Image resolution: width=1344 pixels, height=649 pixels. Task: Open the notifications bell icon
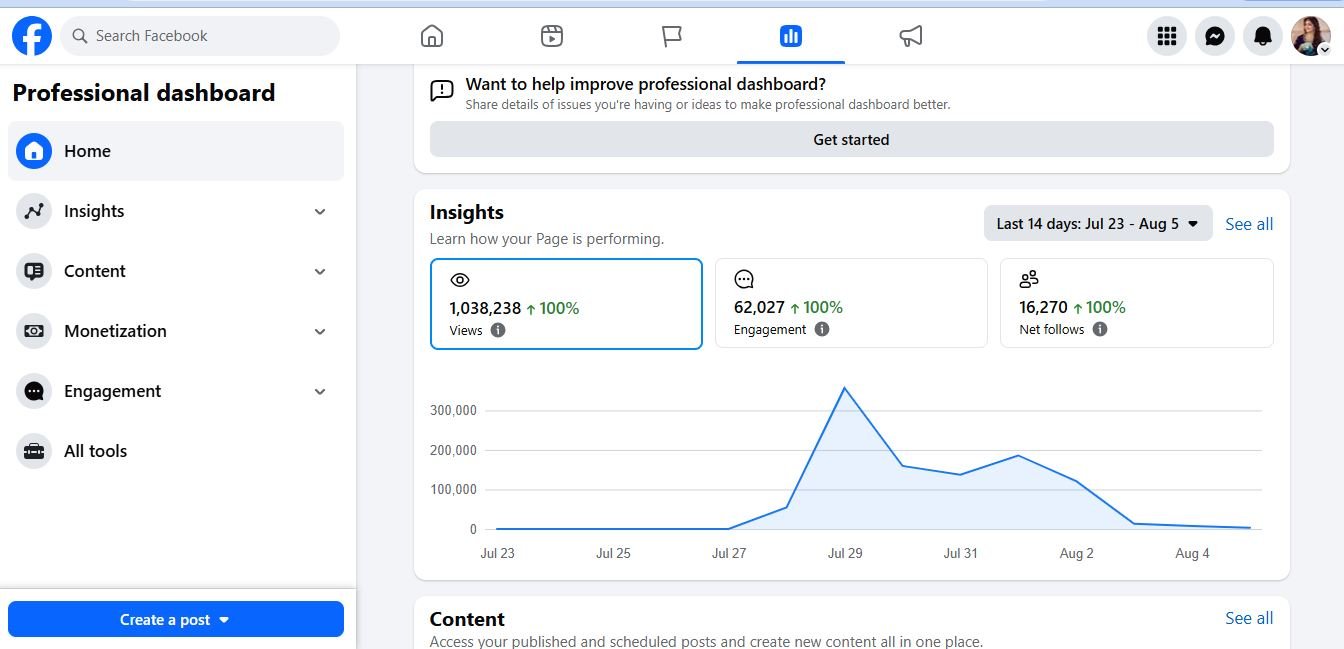point(1263,36)
